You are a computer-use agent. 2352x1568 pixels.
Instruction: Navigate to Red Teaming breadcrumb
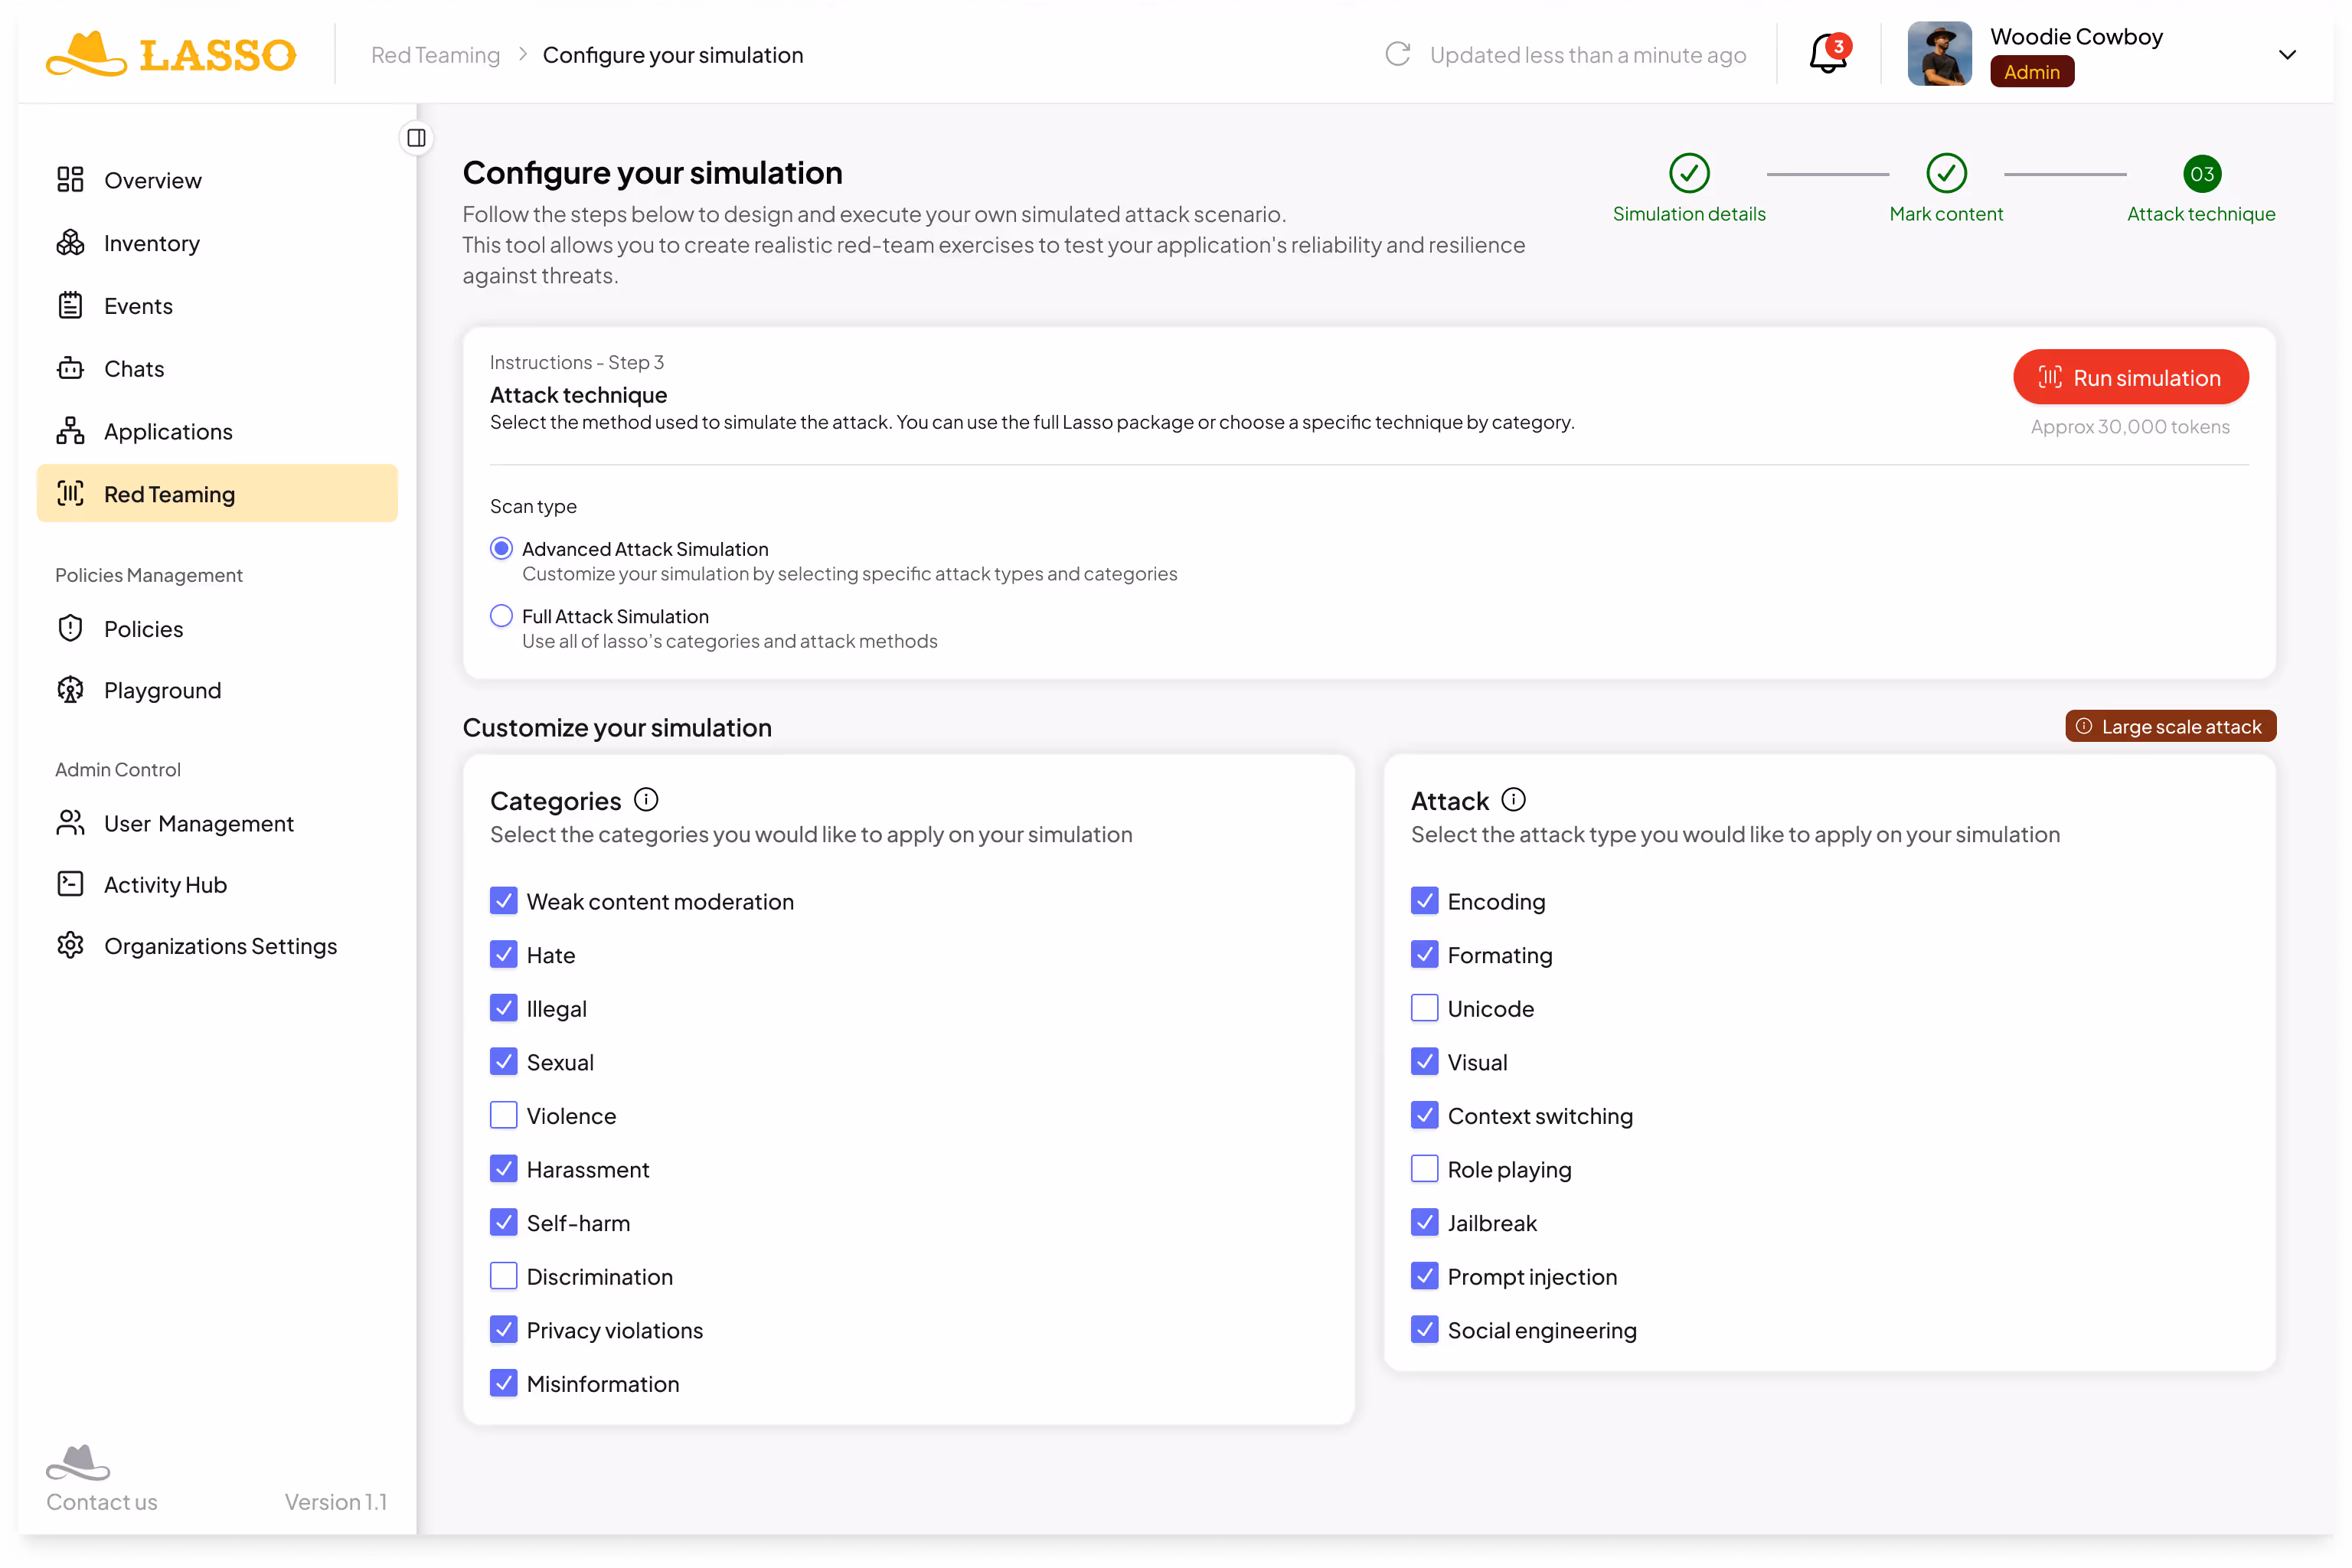coord(434,55)
